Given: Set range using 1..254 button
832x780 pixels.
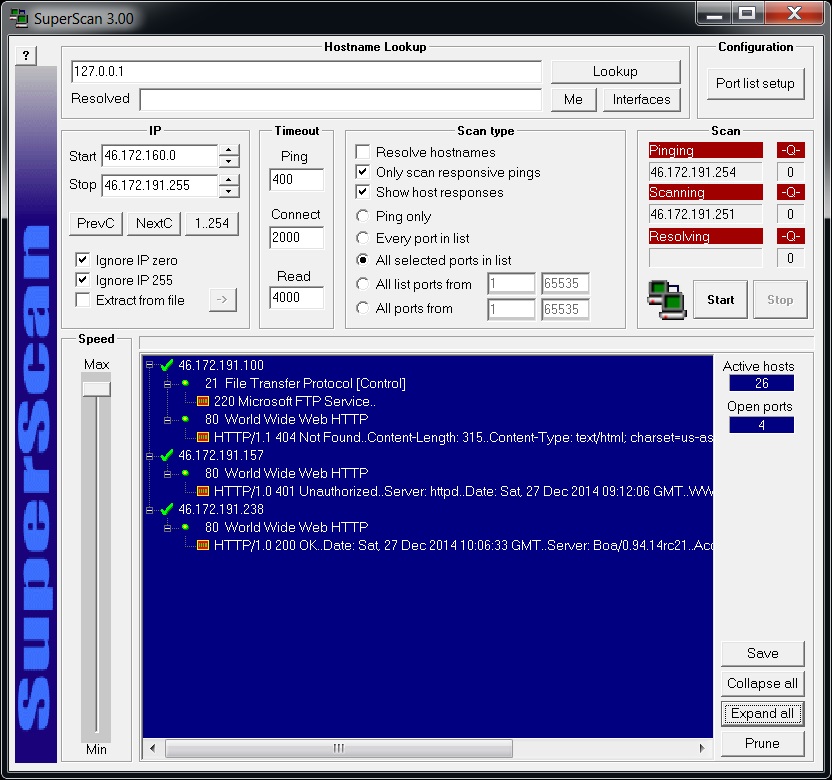Looking at the screenshot, I should (x=212, y=223).
